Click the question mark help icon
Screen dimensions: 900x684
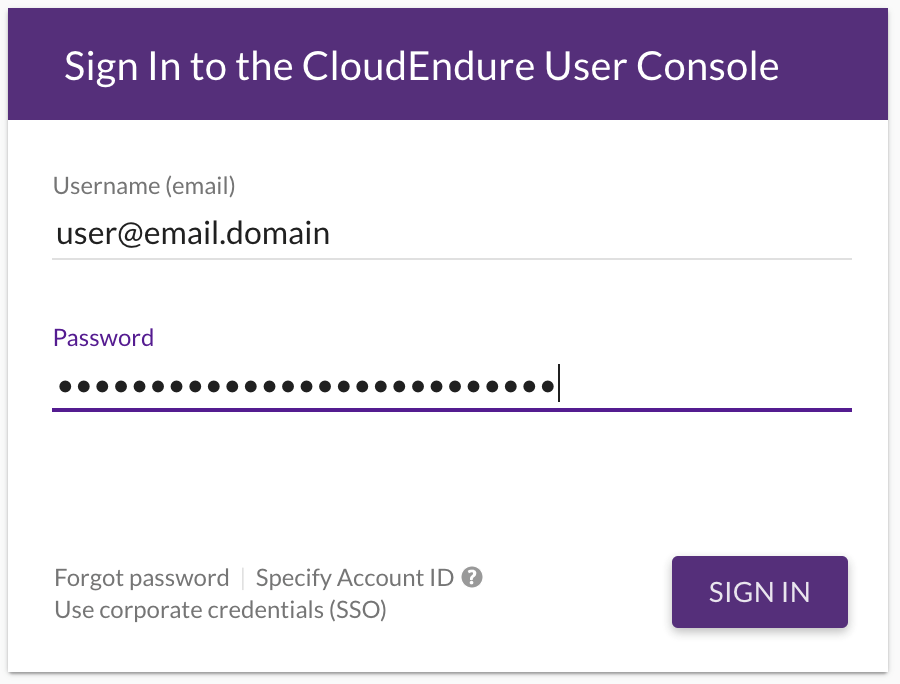coord(472,577)
